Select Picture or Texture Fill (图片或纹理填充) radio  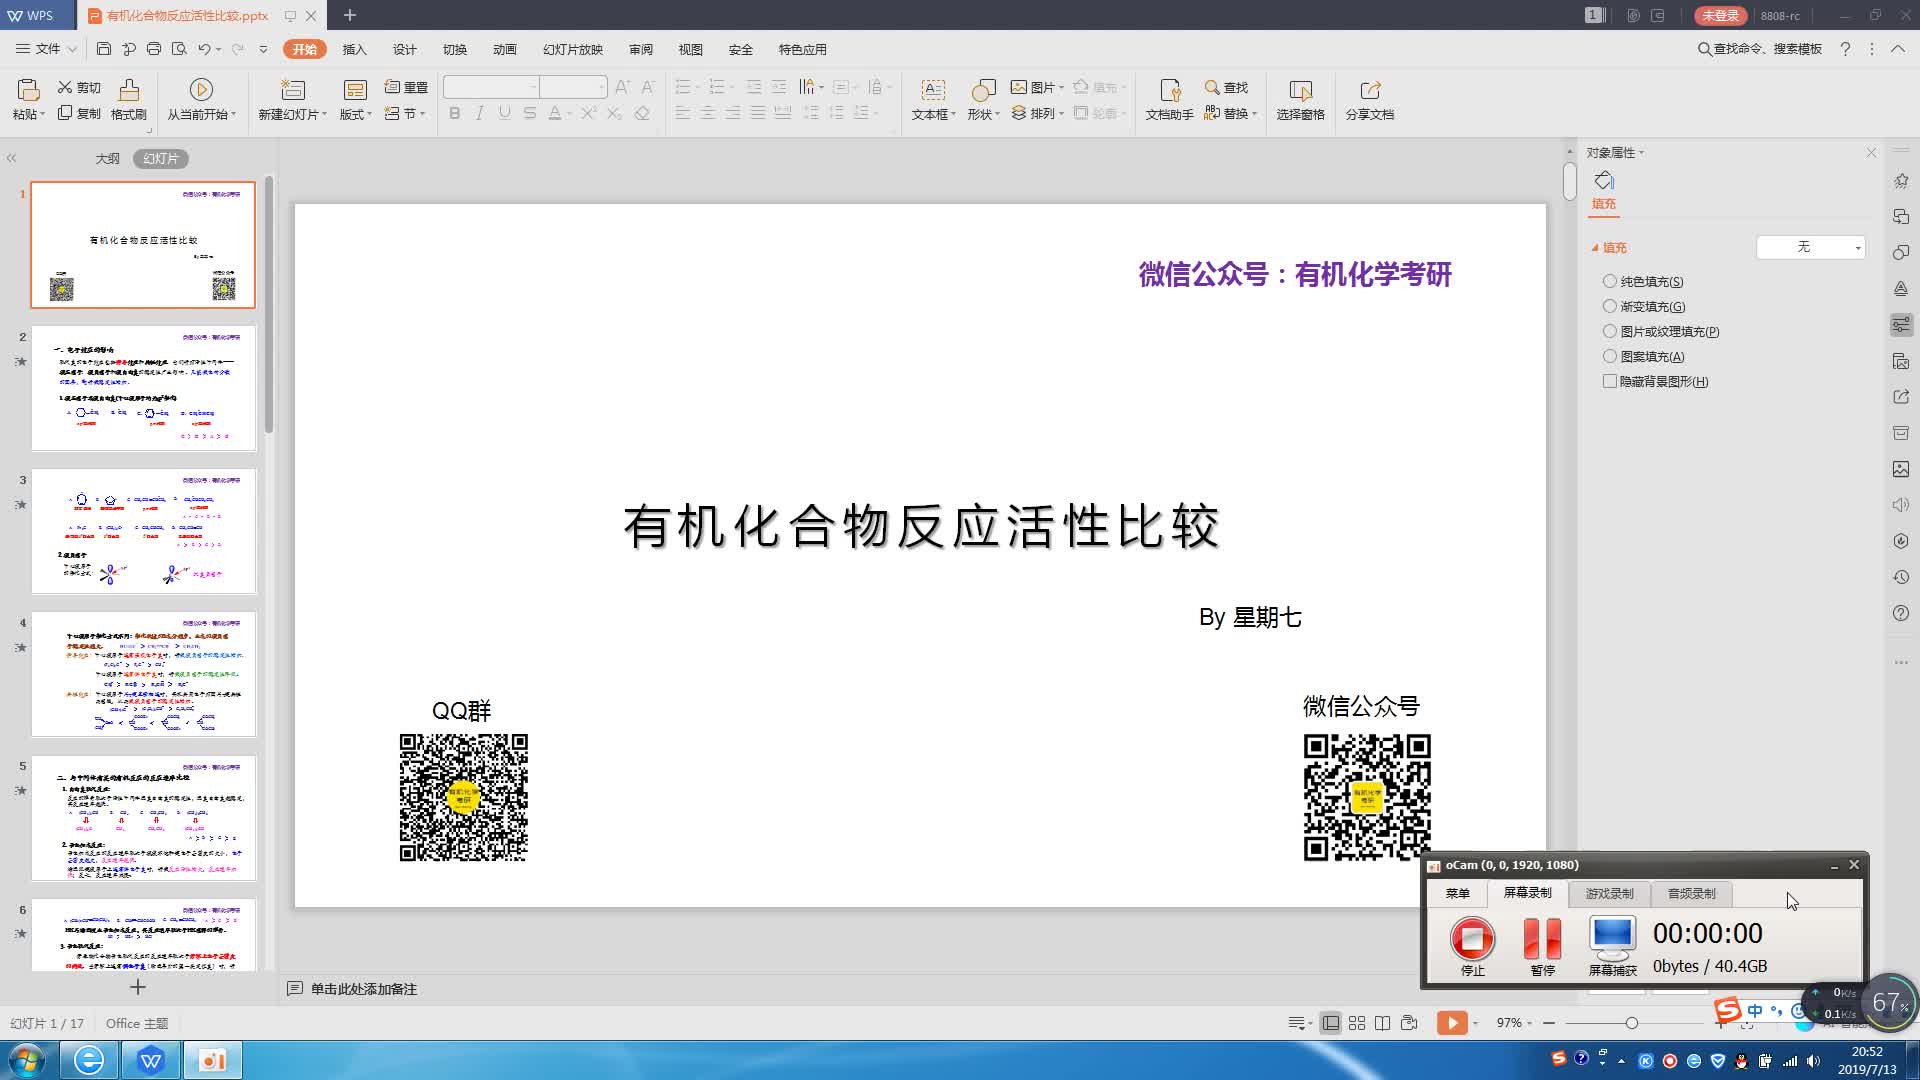coord(1609,331)
